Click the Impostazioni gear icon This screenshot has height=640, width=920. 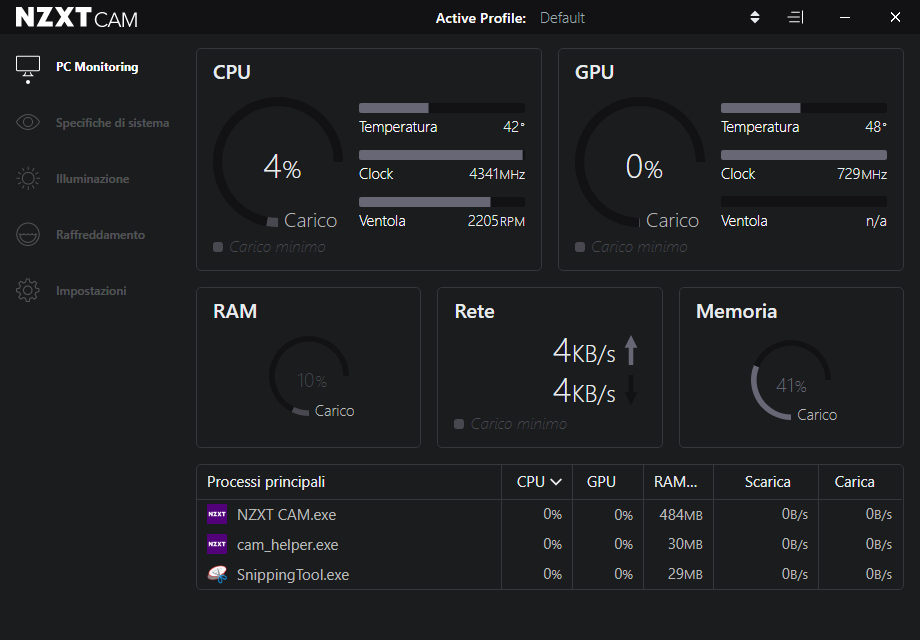tap(28, 291)
